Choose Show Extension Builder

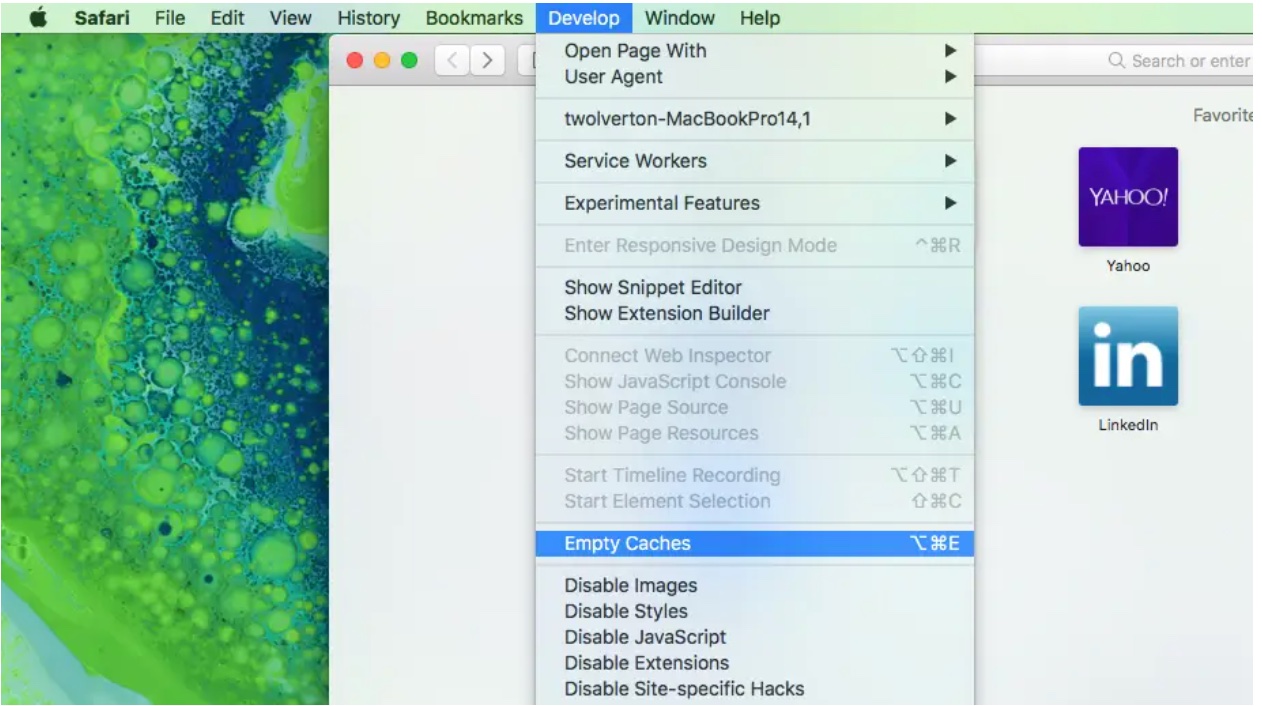(754, 313)
